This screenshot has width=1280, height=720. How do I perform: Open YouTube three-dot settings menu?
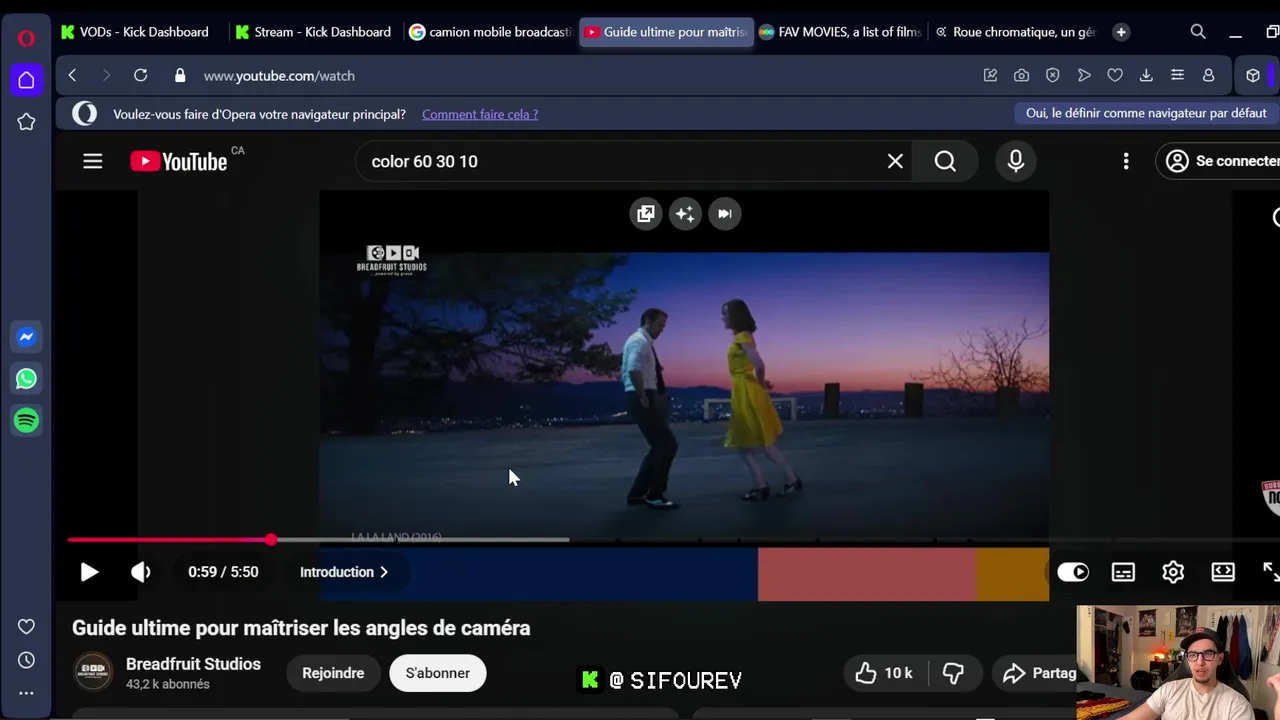(x=1126, y=161)
